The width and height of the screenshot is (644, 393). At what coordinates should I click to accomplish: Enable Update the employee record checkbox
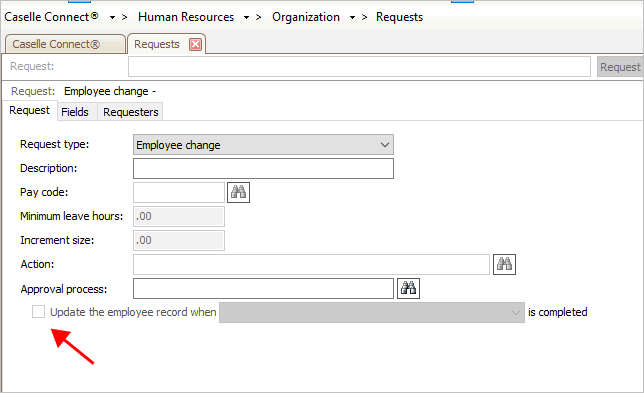38,312
